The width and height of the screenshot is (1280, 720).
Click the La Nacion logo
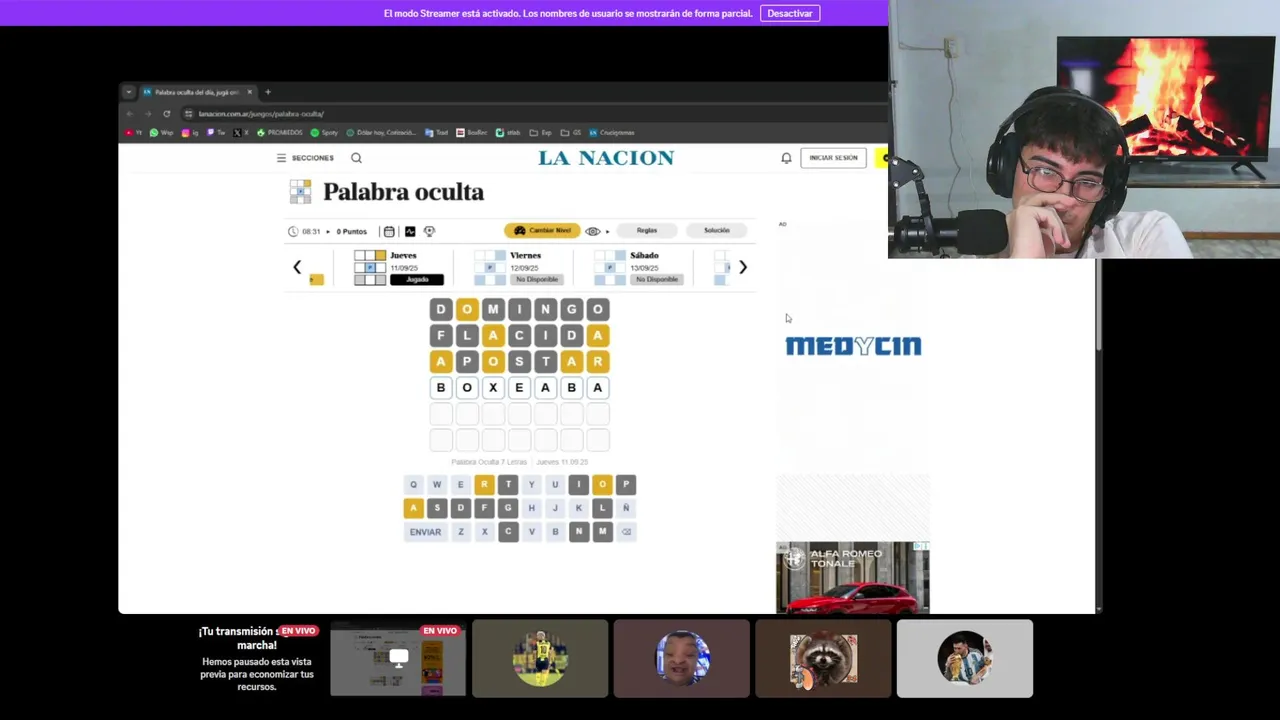click(x=606, y=158)
